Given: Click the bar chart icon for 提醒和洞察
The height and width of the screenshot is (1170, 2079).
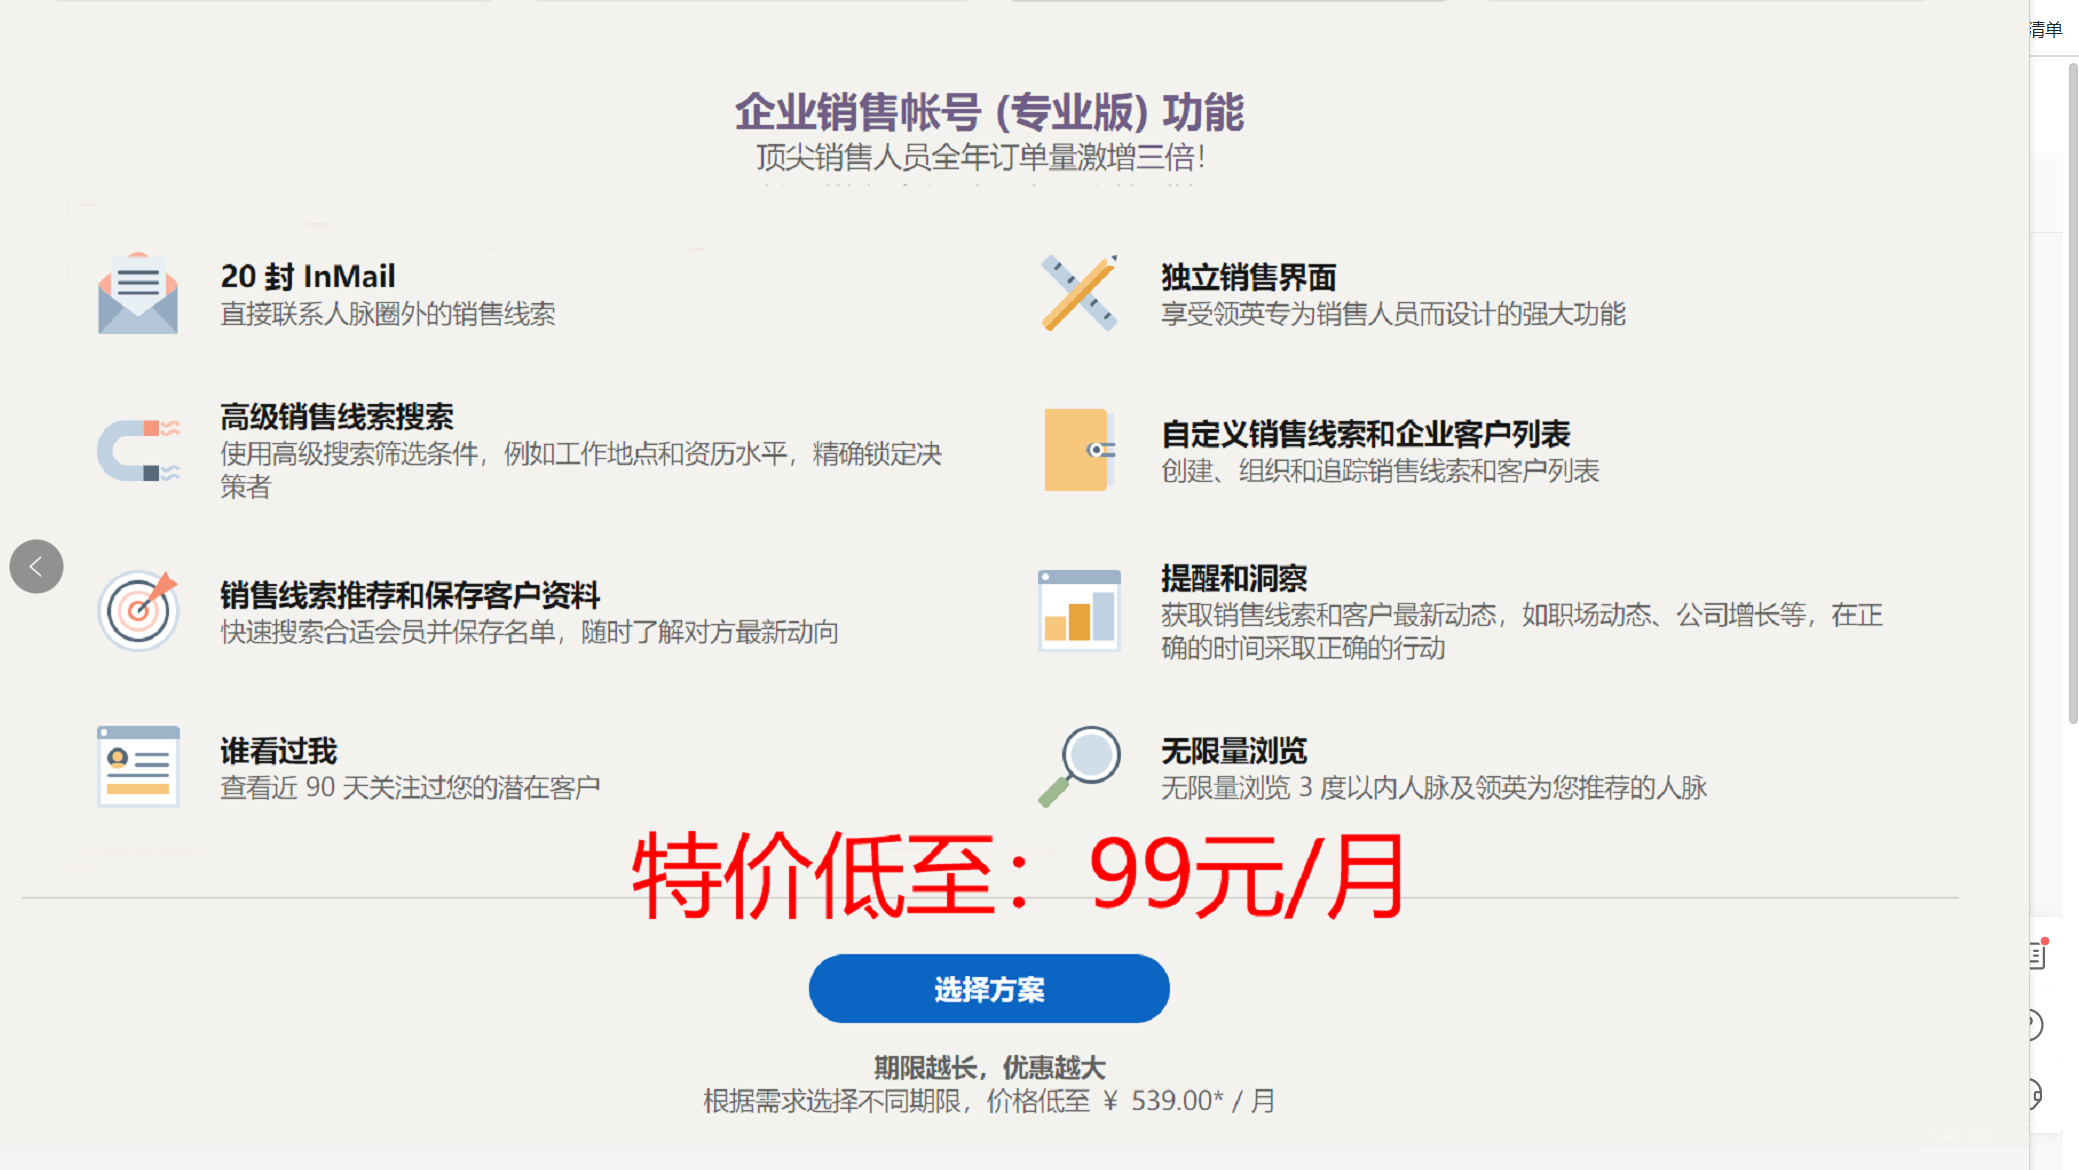Looking at the screenshot, I should coord(1079,610).
